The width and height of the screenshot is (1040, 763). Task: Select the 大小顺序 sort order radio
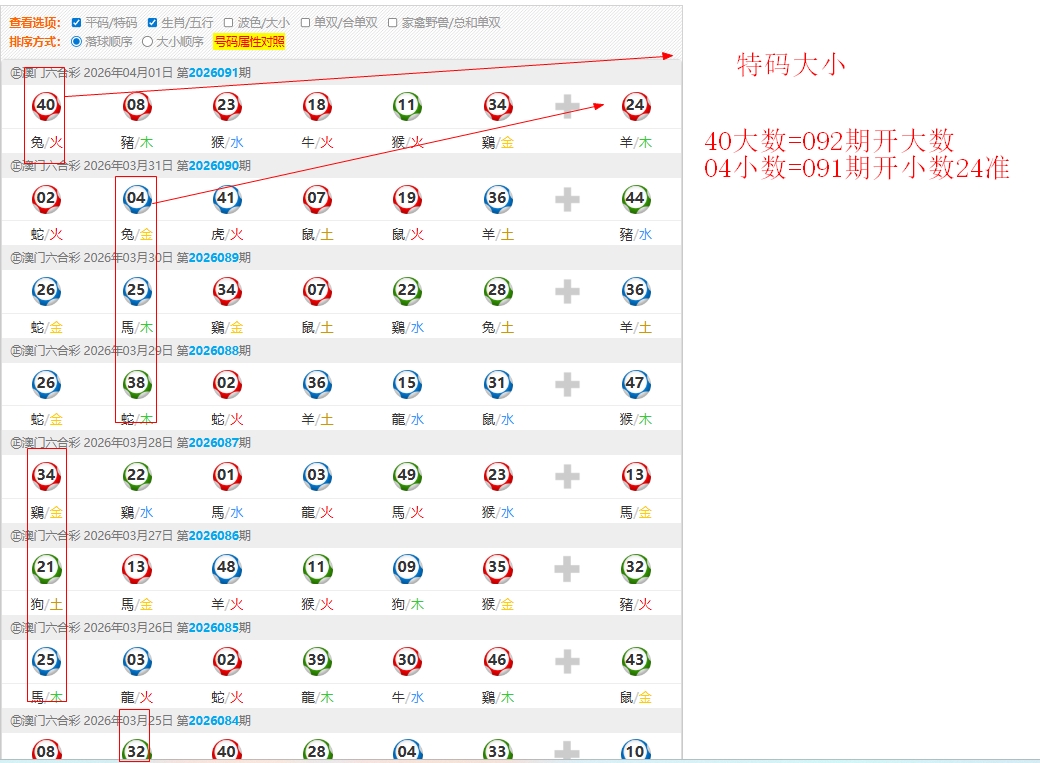pyautogui.click(x=148, y=42)
